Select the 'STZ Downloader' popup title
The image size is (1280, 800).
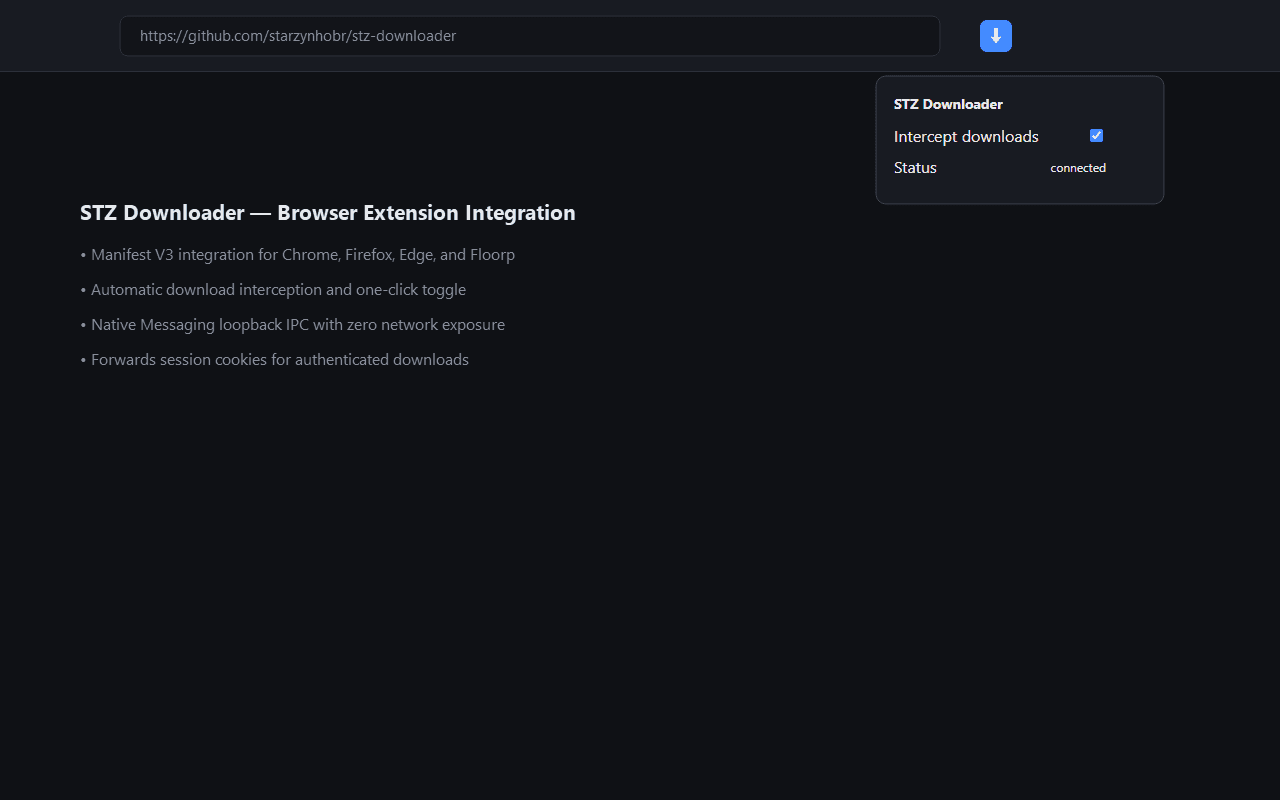click(948, 104)
